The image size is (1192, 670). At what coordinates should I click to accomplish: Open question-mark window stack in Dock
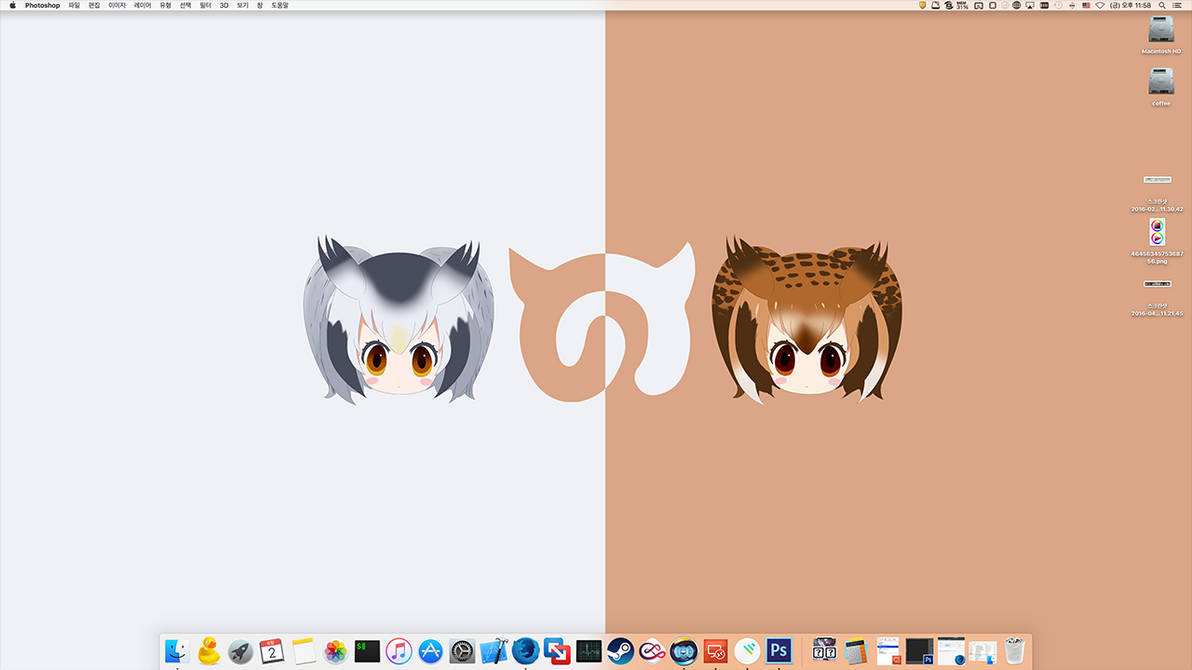824,651
